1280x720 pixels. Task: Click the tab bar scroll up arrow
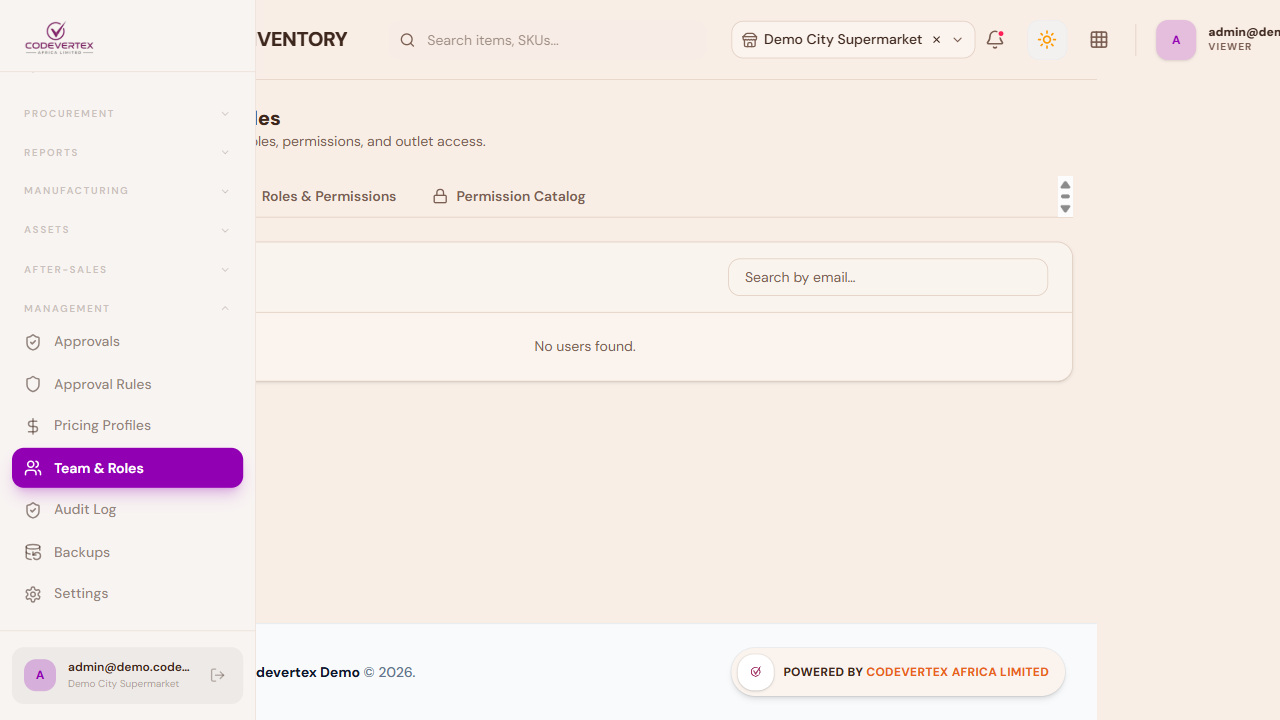[x=1065, y=185]
